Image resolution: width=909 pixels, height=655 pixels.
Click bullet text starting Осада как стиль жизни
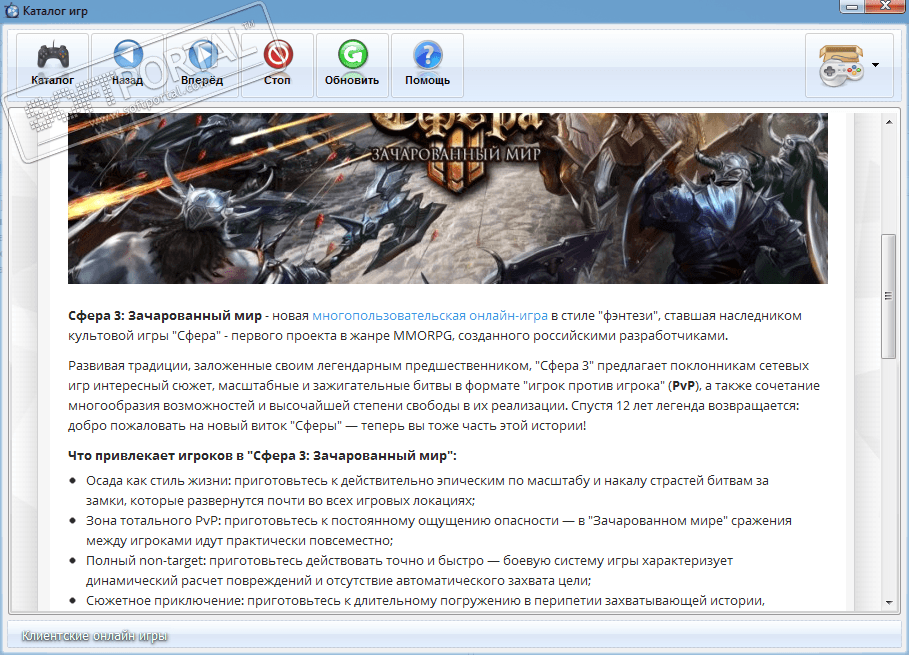coord(427,490)
